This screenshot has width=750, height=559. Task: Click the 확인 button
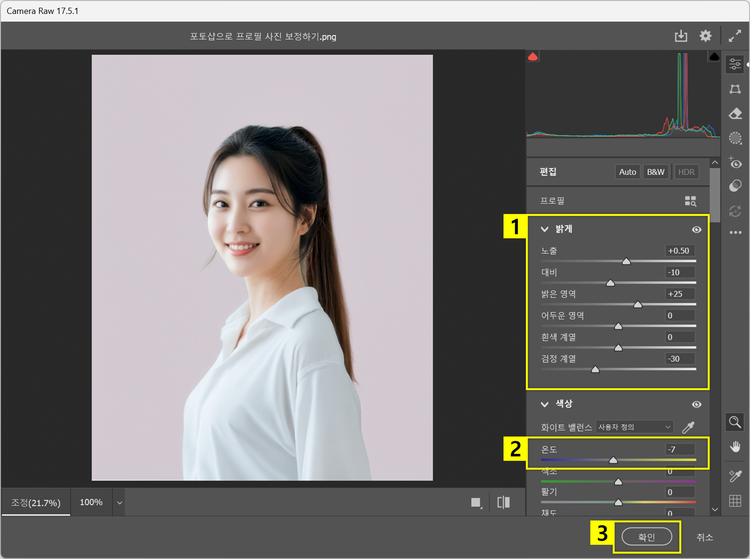tap(647, 537)
